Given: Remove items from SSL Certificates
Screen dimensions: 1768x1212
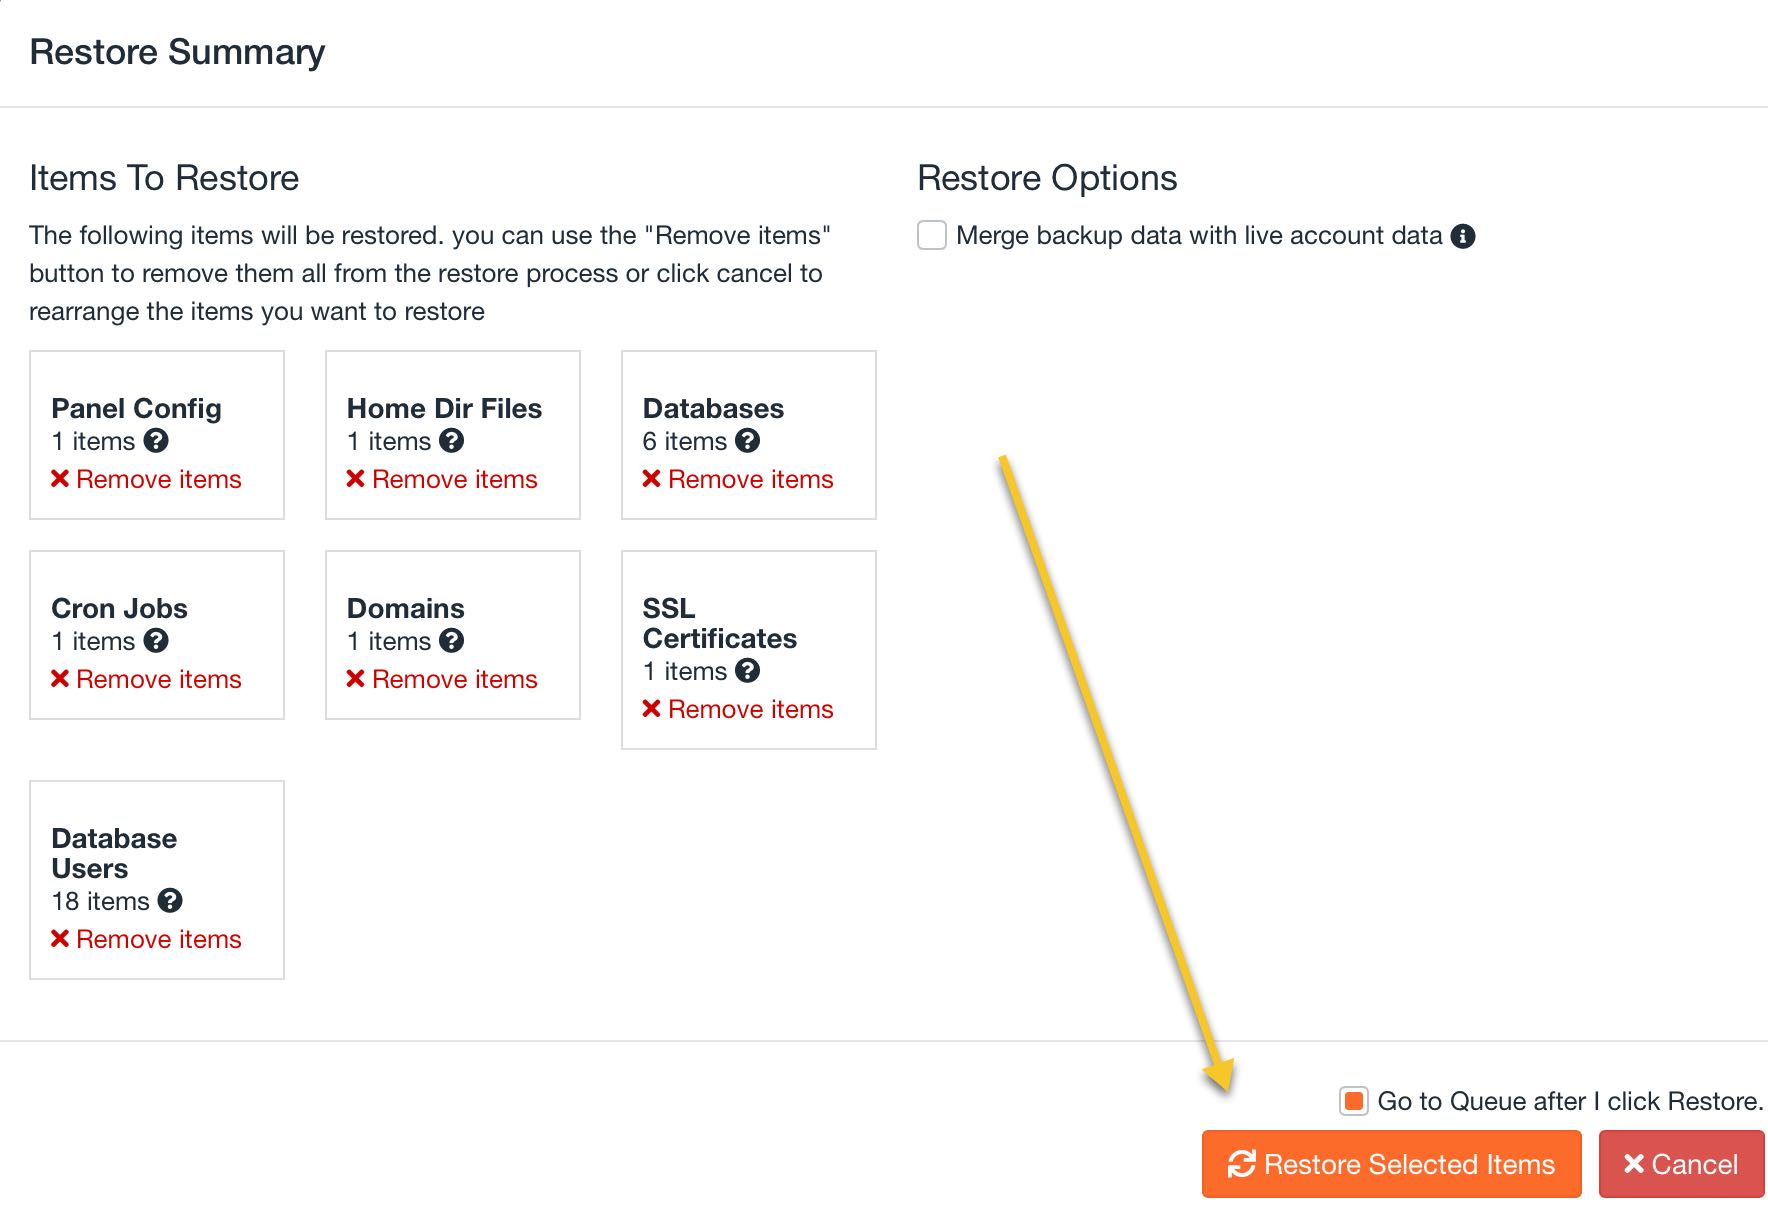Looking at the screenshot, I should [x=738, y=709].
